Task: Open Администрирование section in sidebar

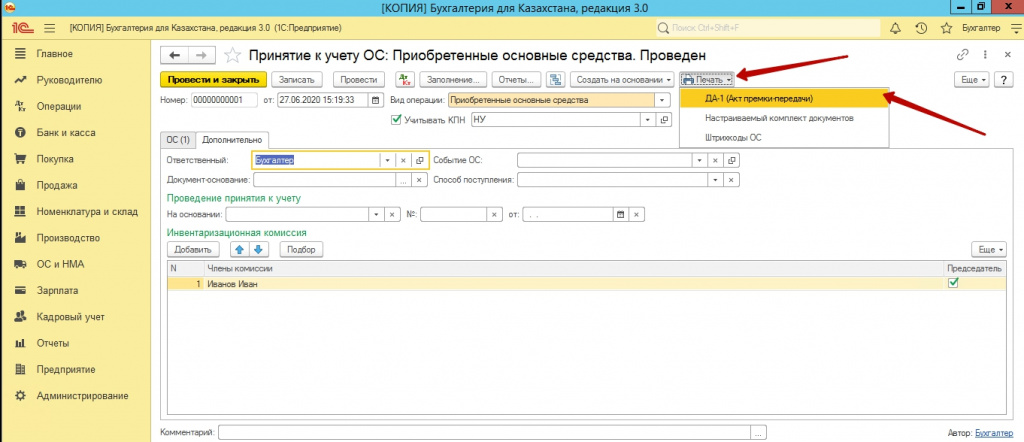Action: (x=82, y=396)
